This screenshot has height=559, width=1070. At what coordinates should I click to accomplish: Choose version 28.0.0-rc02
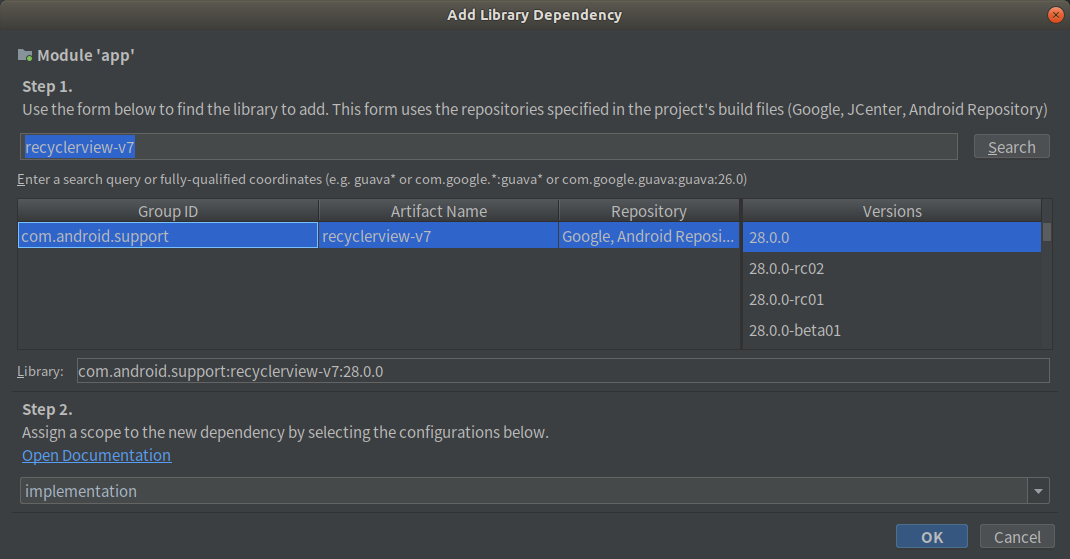892,268
